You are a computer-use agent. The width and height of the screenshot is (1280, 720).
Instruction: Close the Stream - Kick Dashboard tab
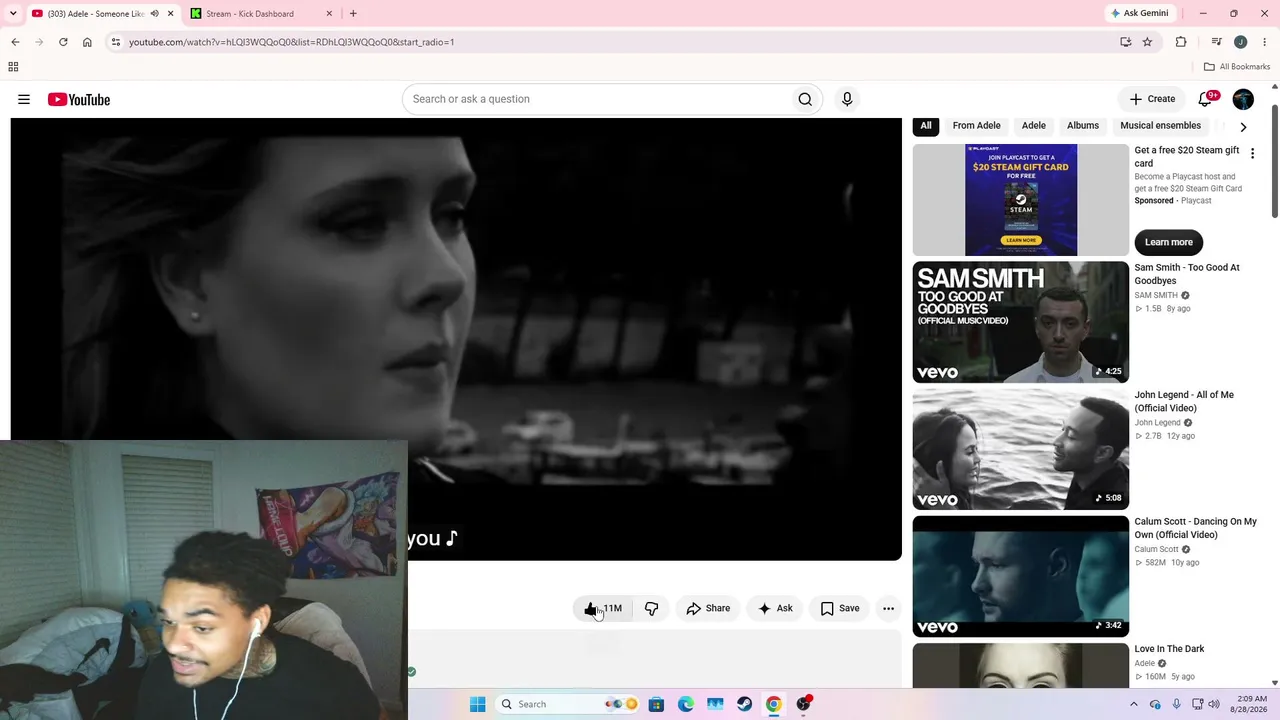click(329, 14)
